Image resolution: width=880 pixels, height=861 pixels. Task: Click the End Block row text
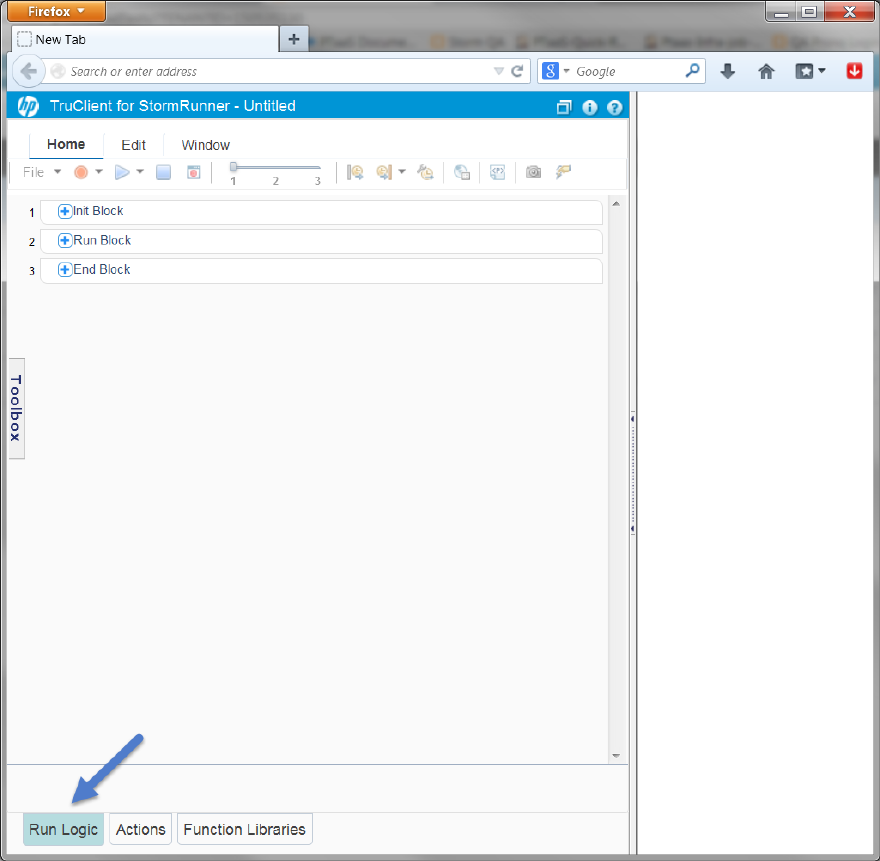[102, 269]
